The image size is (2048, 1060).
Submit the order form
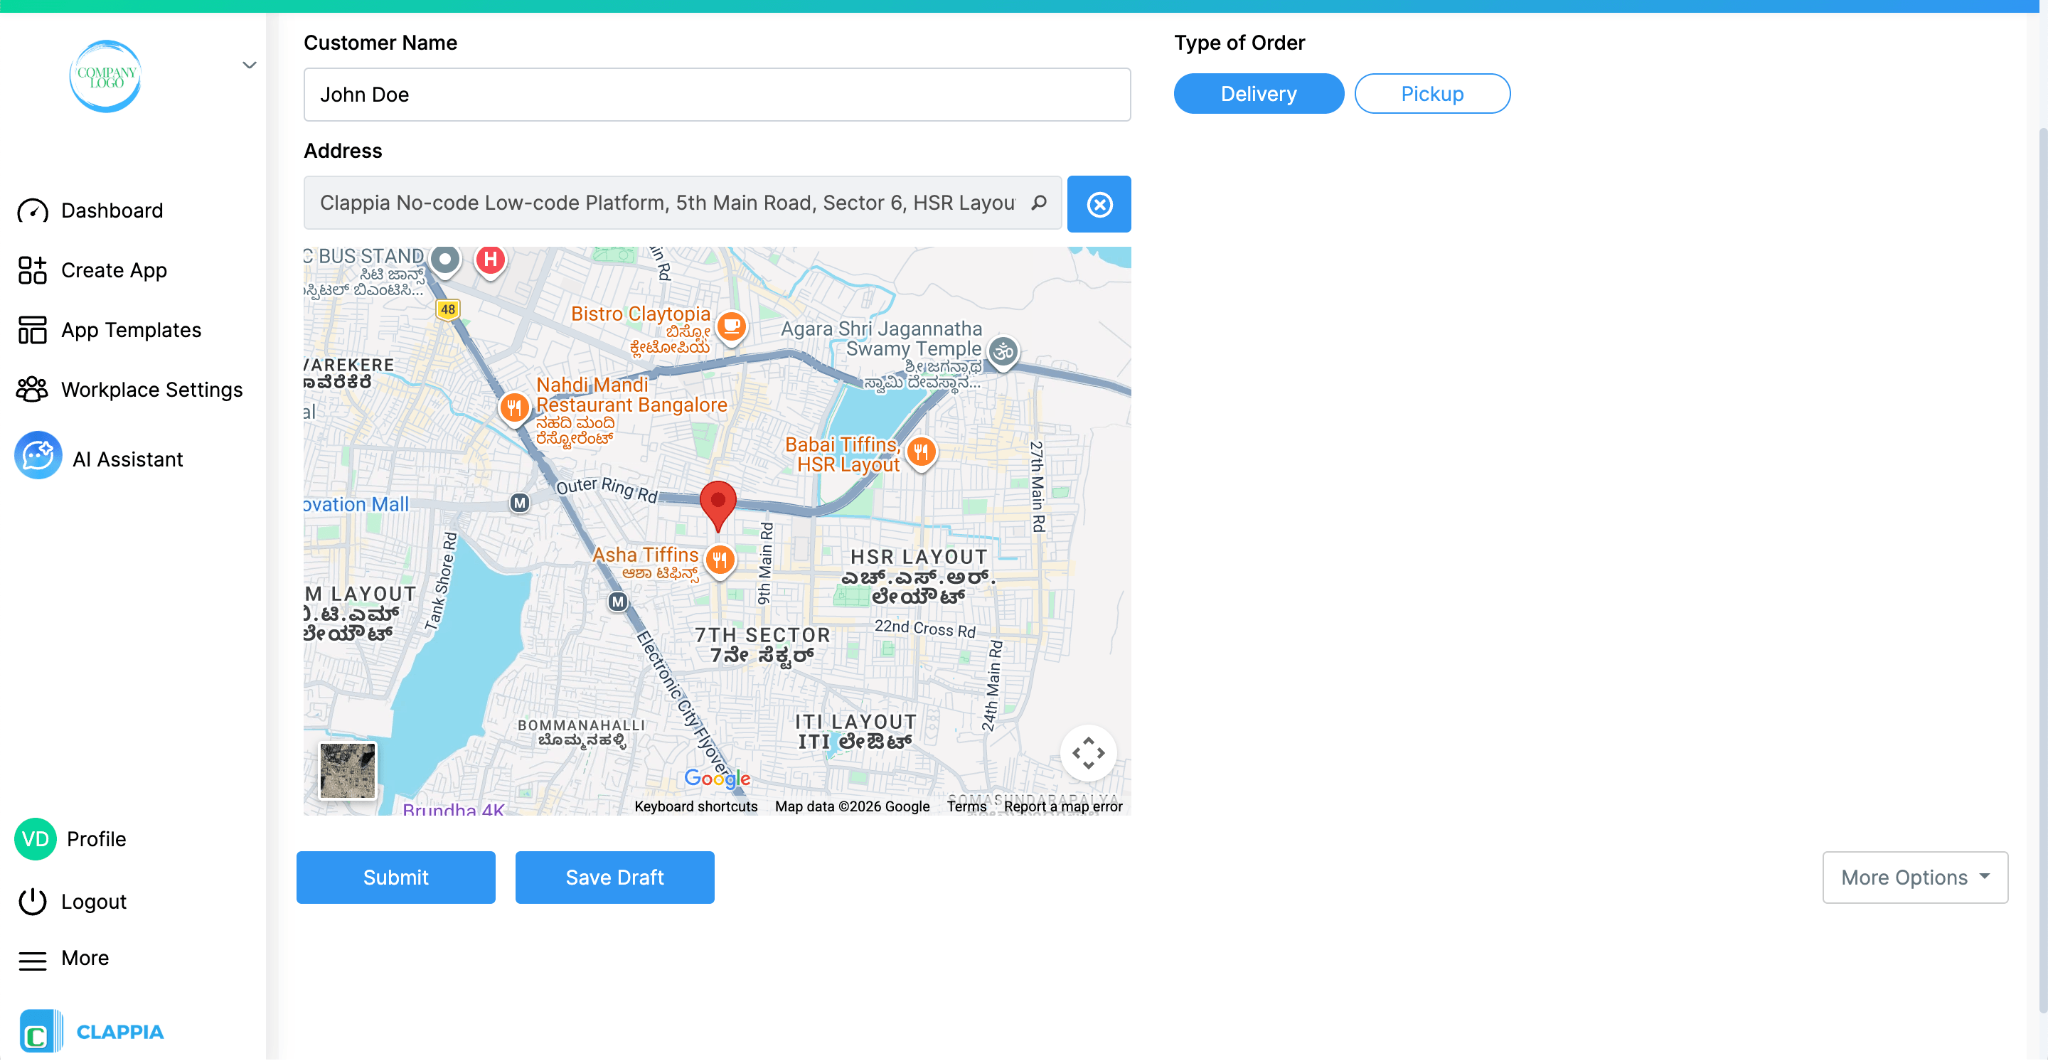point(396,878)
